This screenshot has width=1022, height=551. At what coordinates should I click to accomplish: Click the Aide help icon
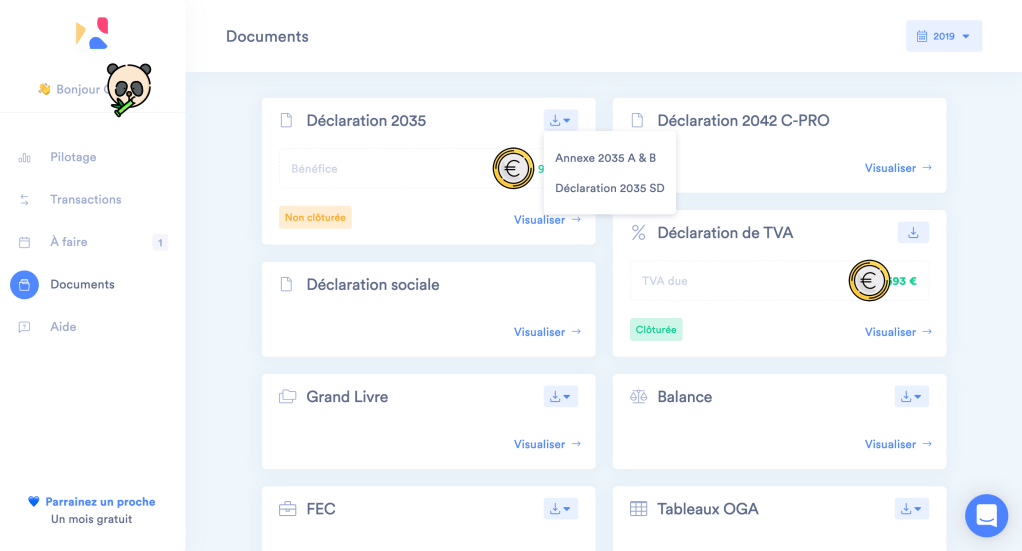tap(25, 327)
